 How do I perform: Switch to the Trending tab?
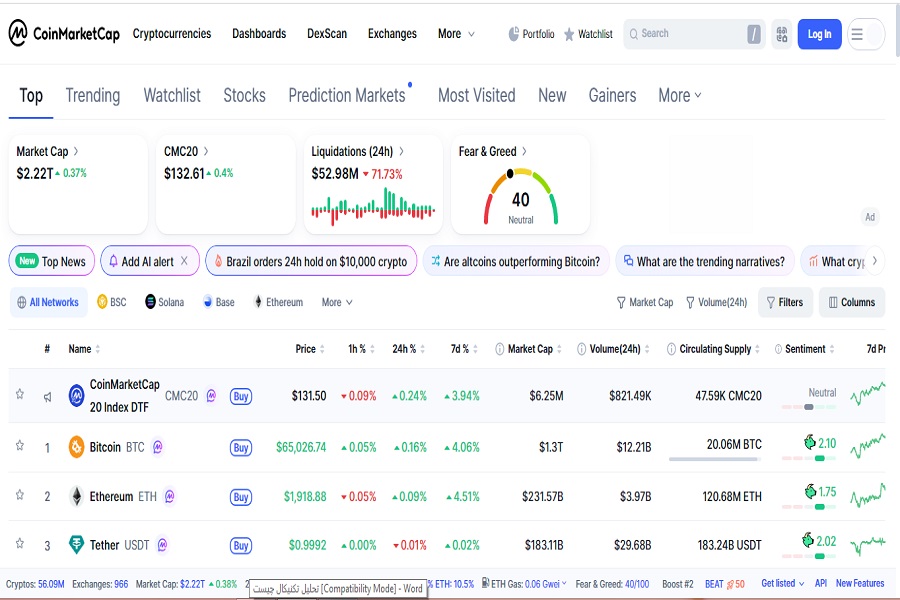(x=92, y=95)
